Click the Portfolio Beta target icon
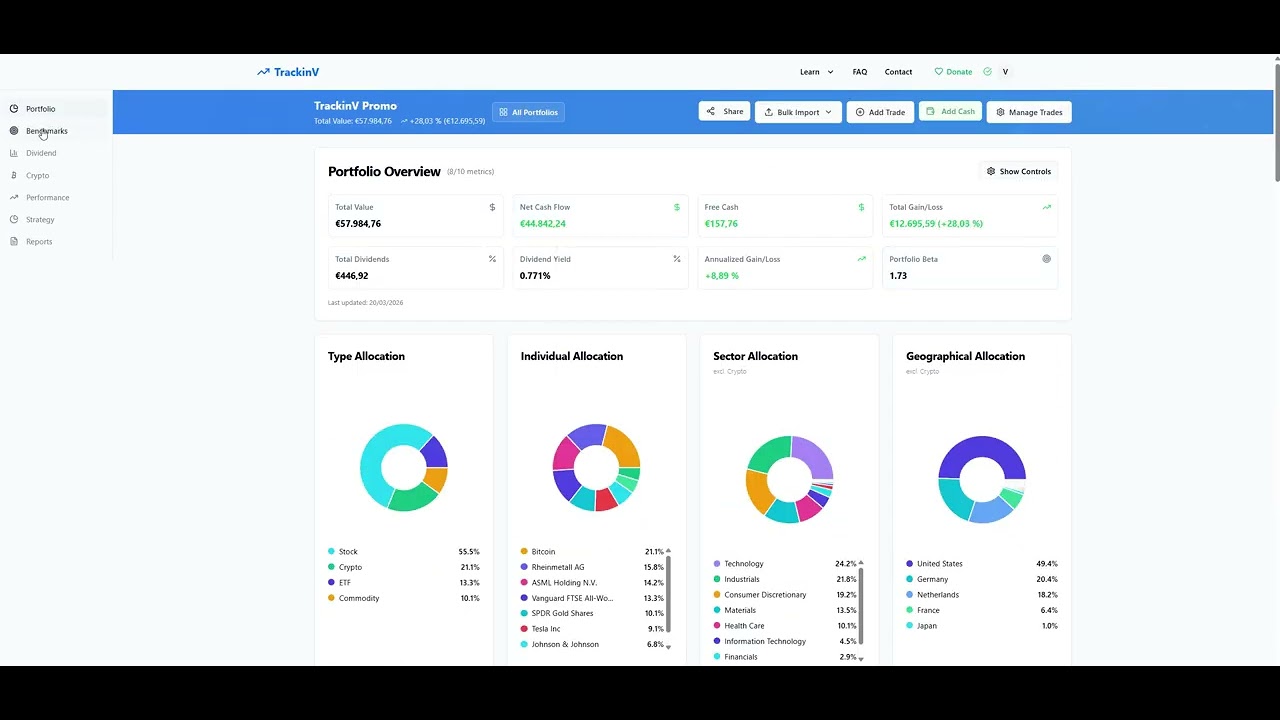1280x720 pixels. 1047,259
